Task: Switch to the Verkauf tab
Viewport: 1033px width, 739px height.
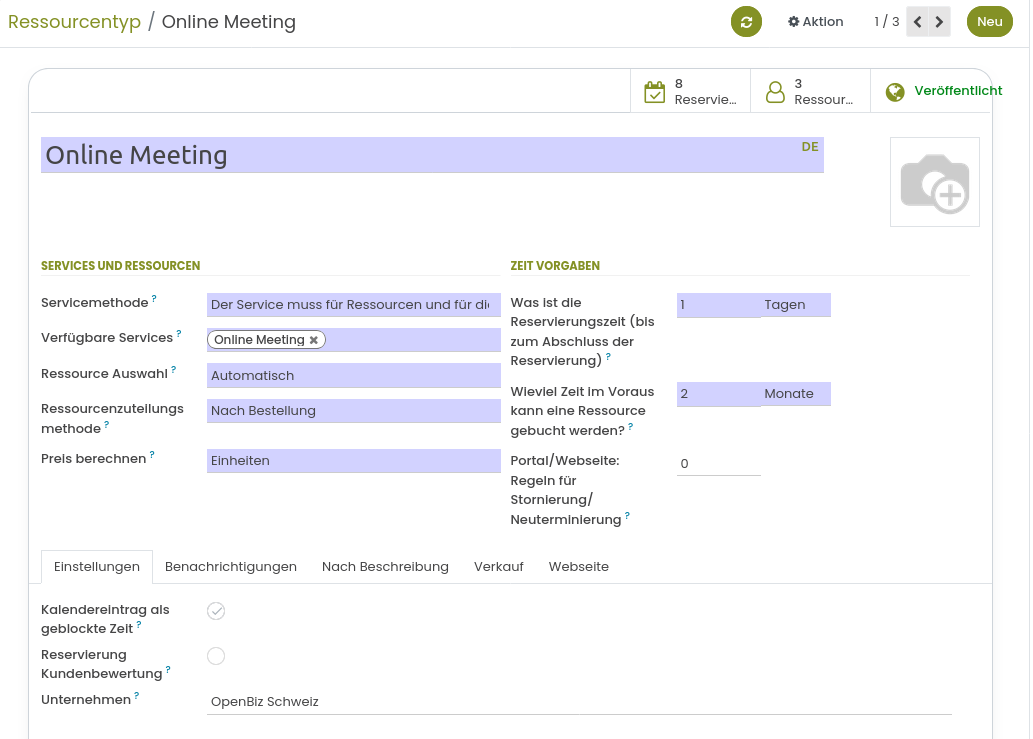Action: coord(498,567)
